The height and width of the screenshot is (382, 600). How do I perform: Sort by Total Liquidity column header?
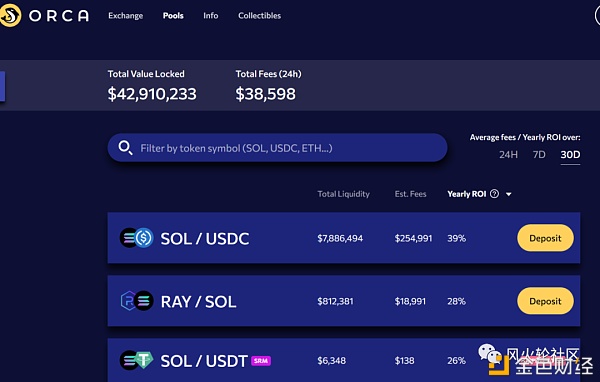tap(343, 194)
